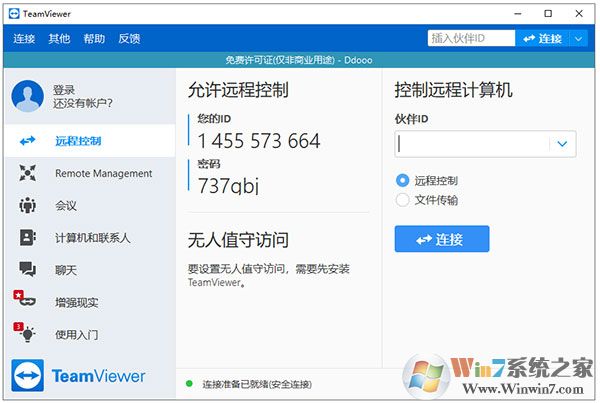Click the 使用入门 lightbulb icon
Screen dimensions: 600x403
pyautogui.click(x=25, y=332)
